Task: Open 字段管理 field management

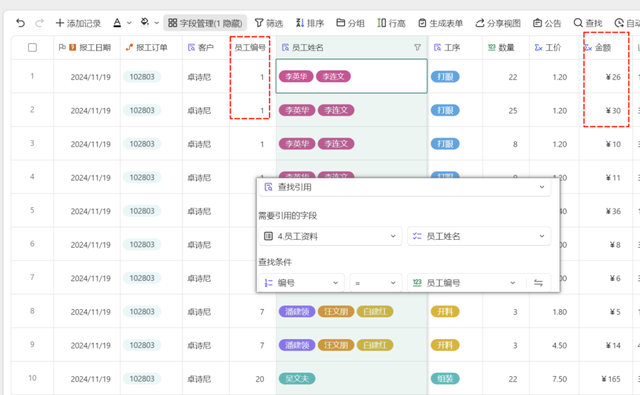Action: click(x=205, y=23)
